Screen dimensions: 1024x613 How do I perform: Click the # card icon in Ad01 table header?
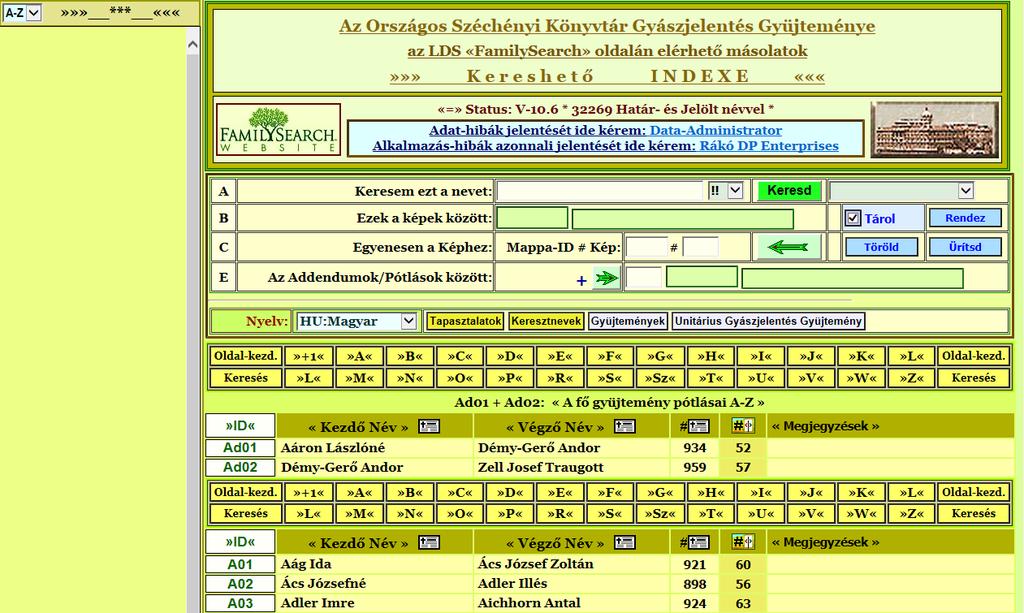click(694, 426)
